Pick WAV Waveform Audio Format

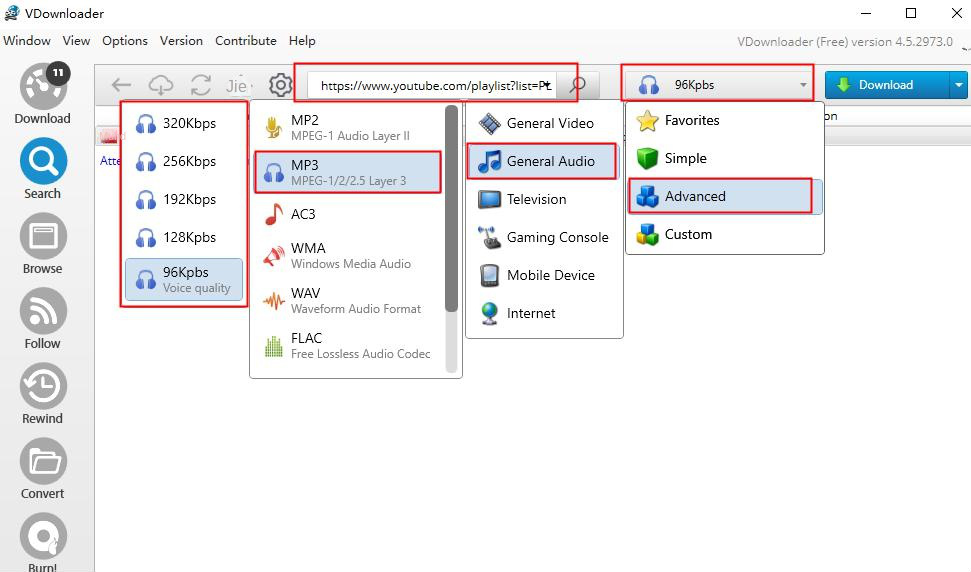(349, 300)
